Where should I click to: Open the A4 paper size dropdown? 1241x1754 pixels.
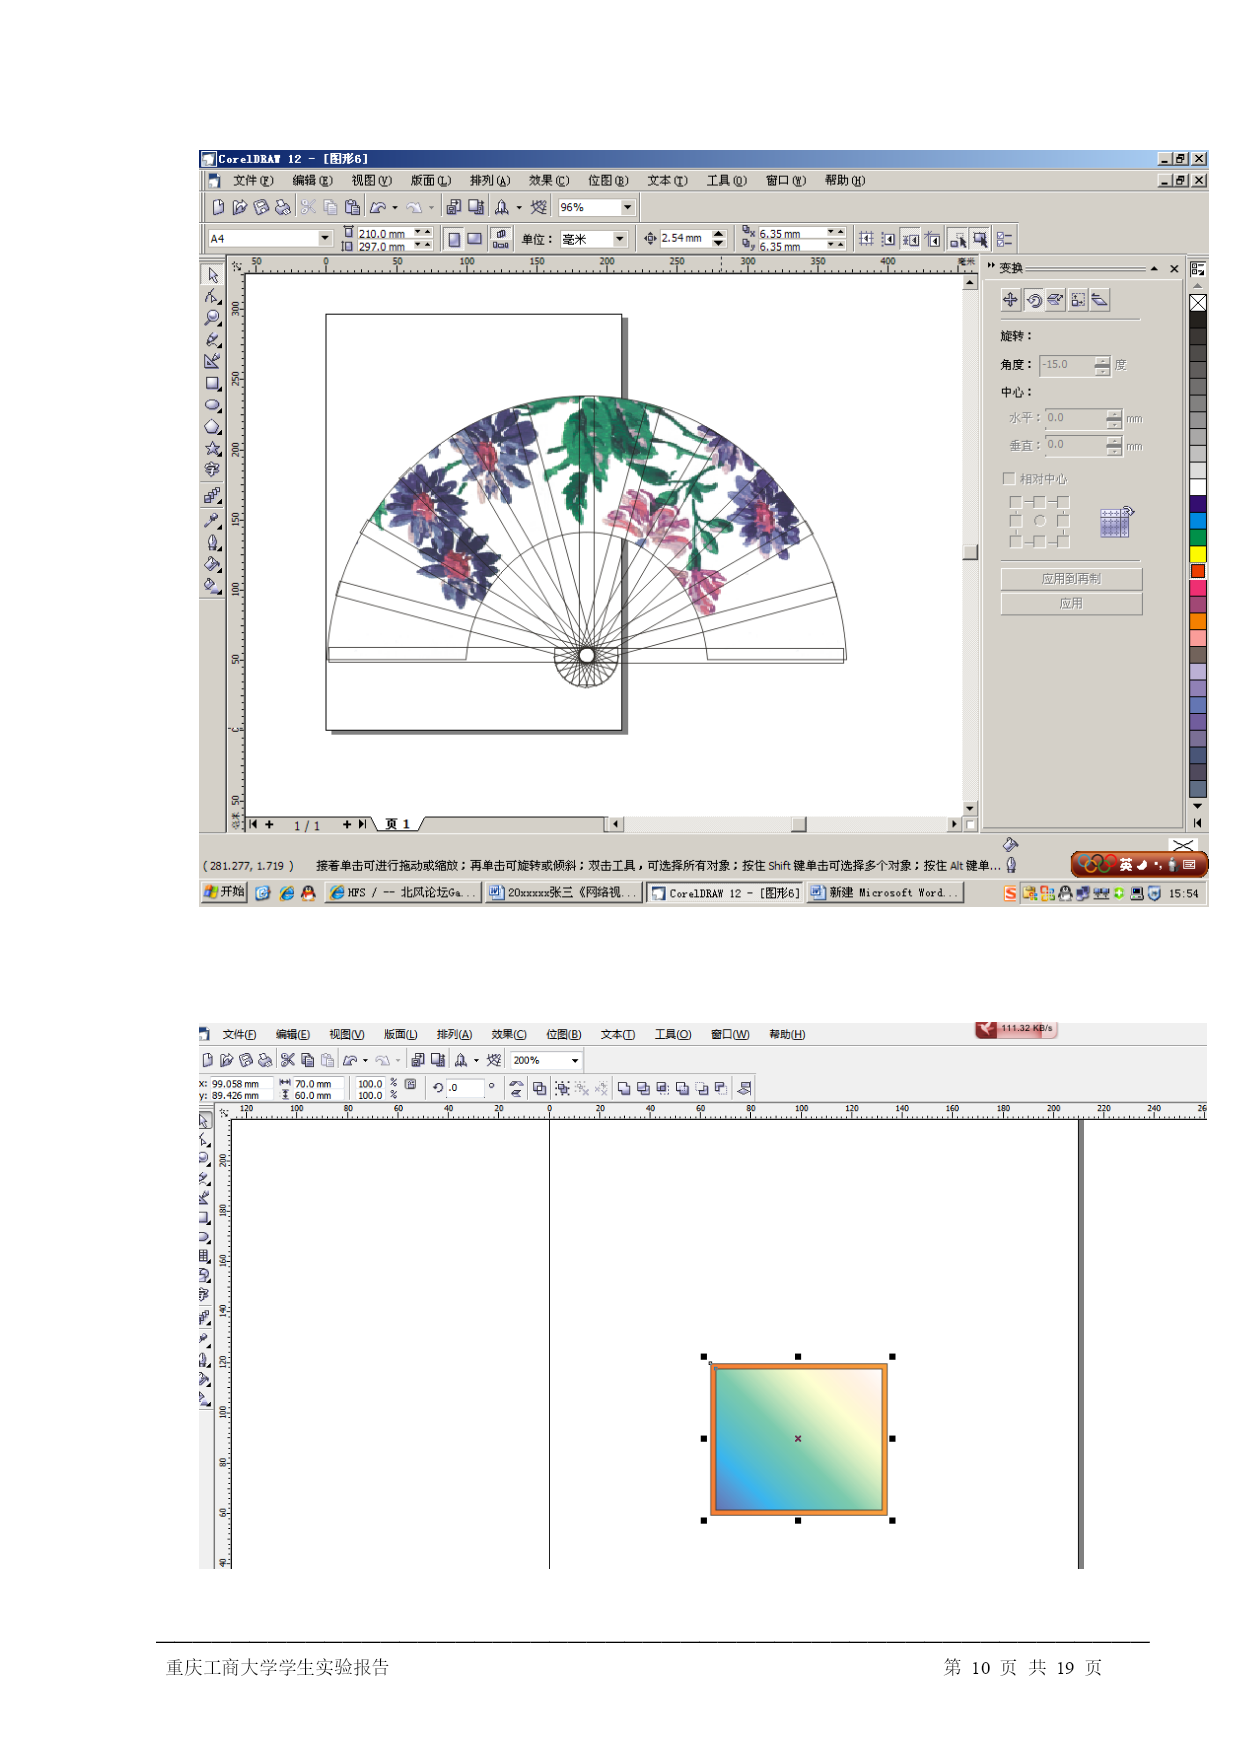[x=325, y=238]
